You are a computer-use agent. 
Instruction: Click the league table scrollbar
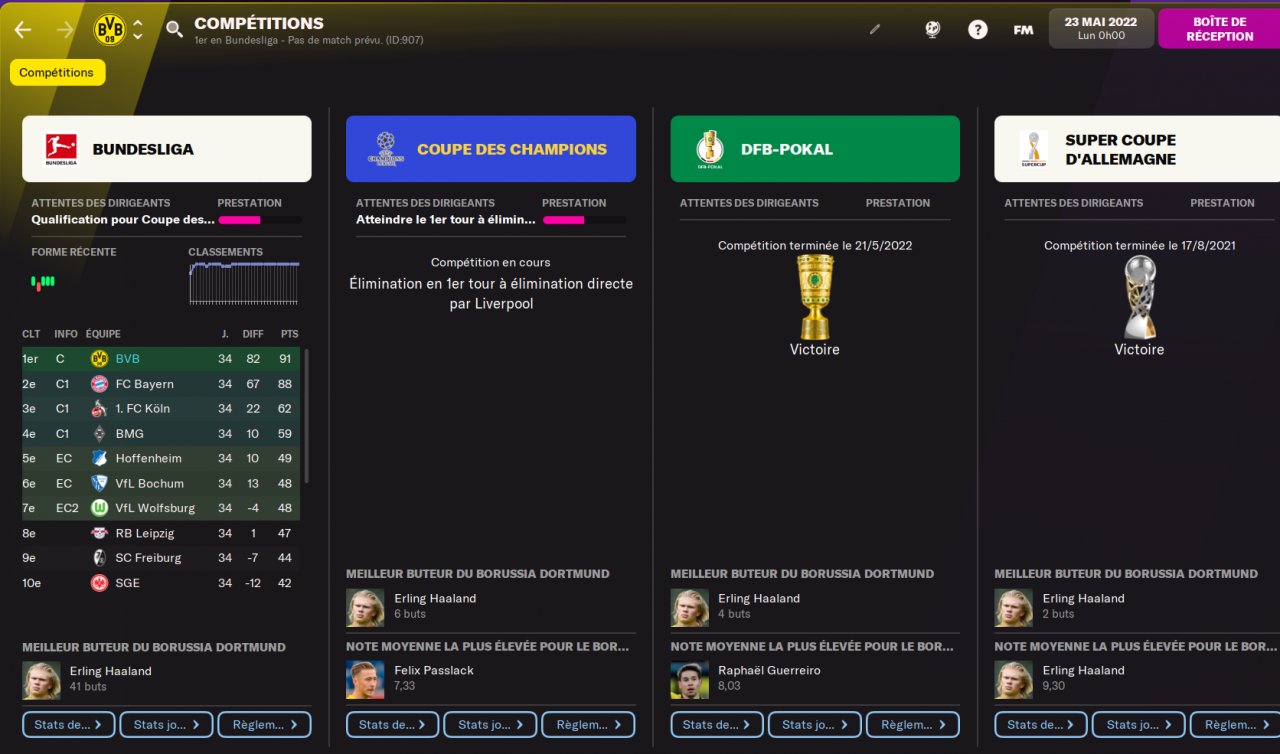pyautogui.click(x=306, y=415)
